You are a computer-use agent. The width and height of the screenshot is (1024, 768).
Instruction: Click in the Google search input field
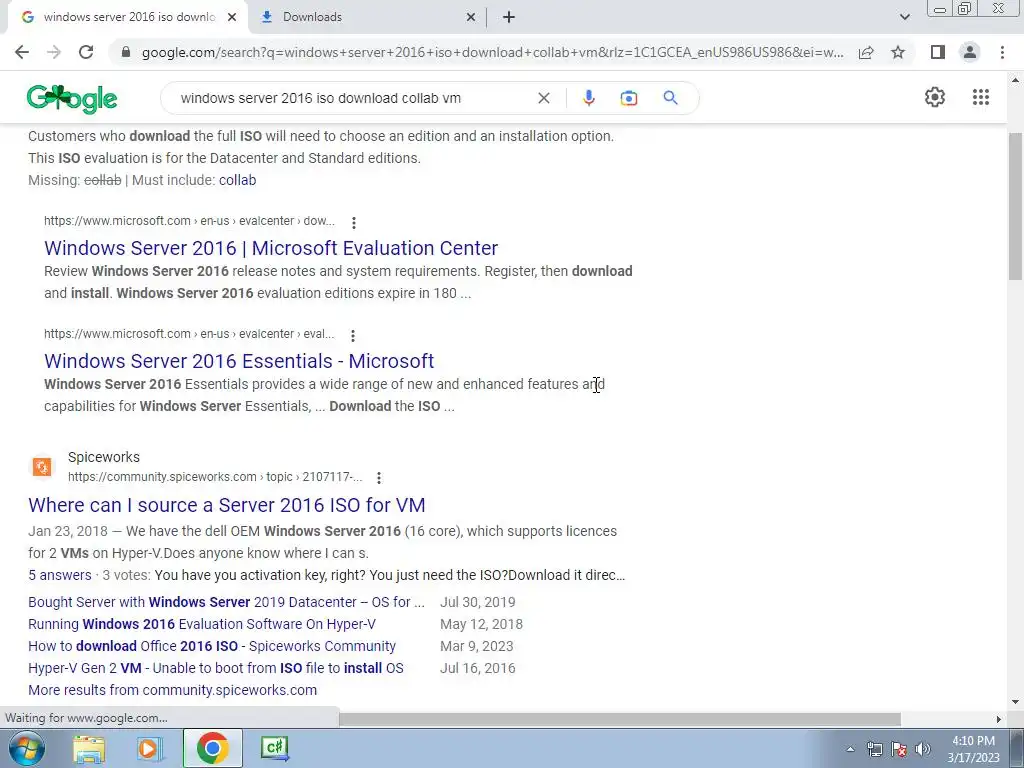pos(353,98)
